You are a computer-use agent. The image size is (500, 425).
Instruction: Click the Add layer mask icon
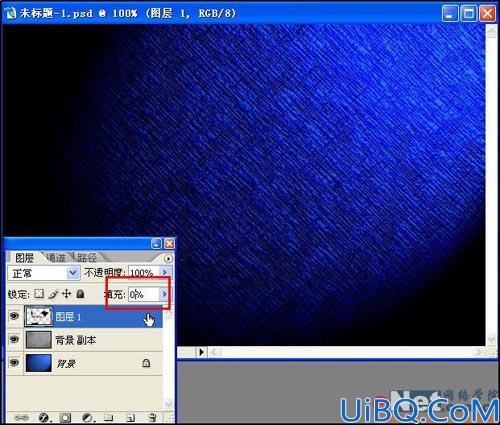(x=65, y=417)
